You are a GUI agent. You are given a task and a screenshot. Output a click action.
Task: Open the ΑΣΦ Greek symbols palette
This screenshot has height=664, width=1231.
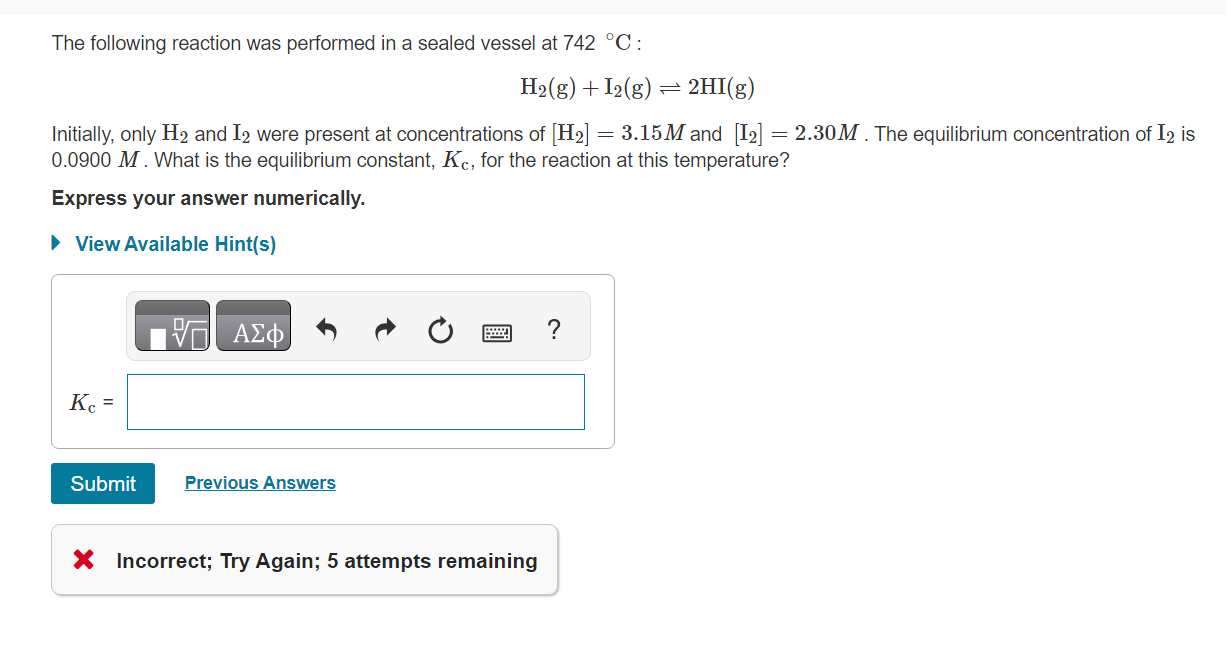[x=253, y=325]
